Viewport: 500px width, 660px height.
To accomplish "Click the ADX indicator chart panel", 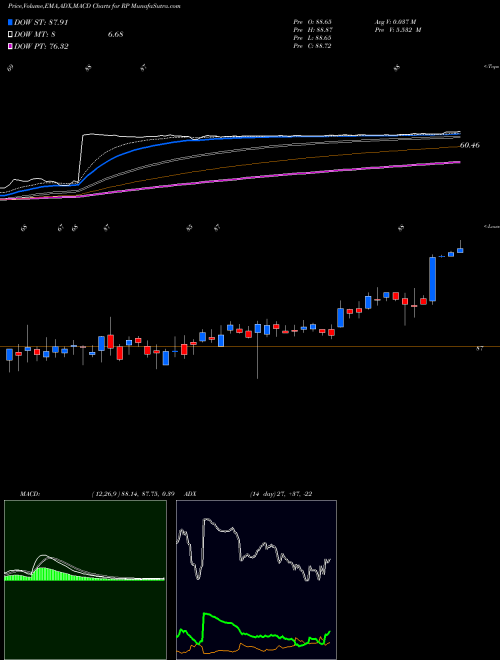I will click(x=256, y=580).
